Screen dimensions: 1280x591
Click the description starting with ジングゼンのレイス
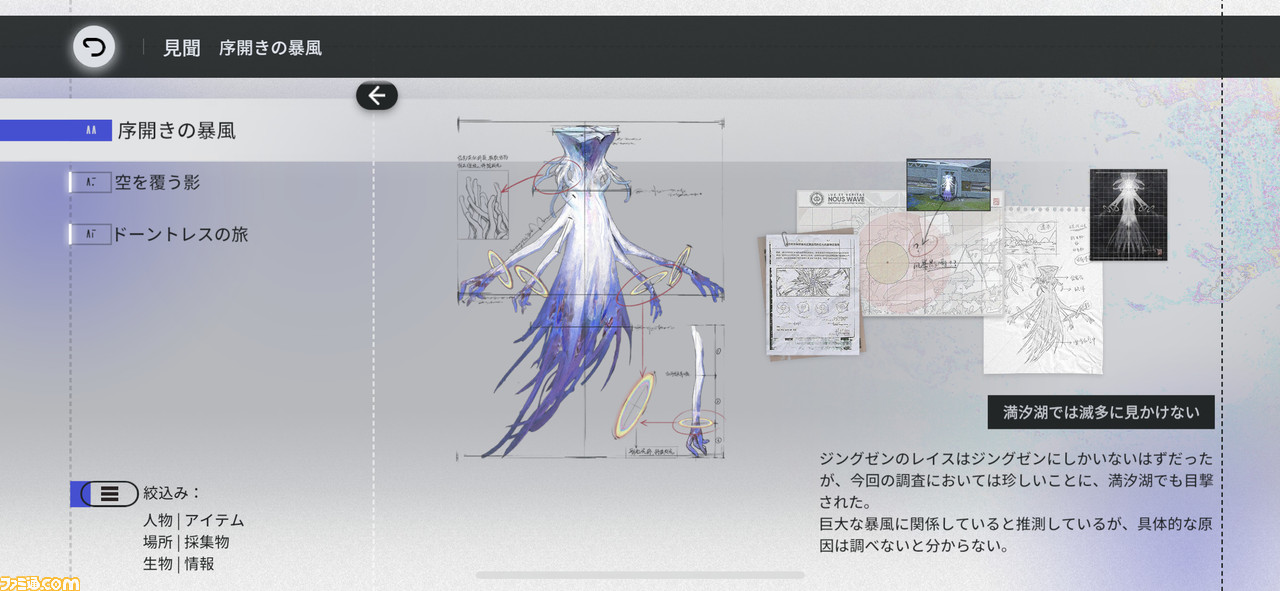1016,503
